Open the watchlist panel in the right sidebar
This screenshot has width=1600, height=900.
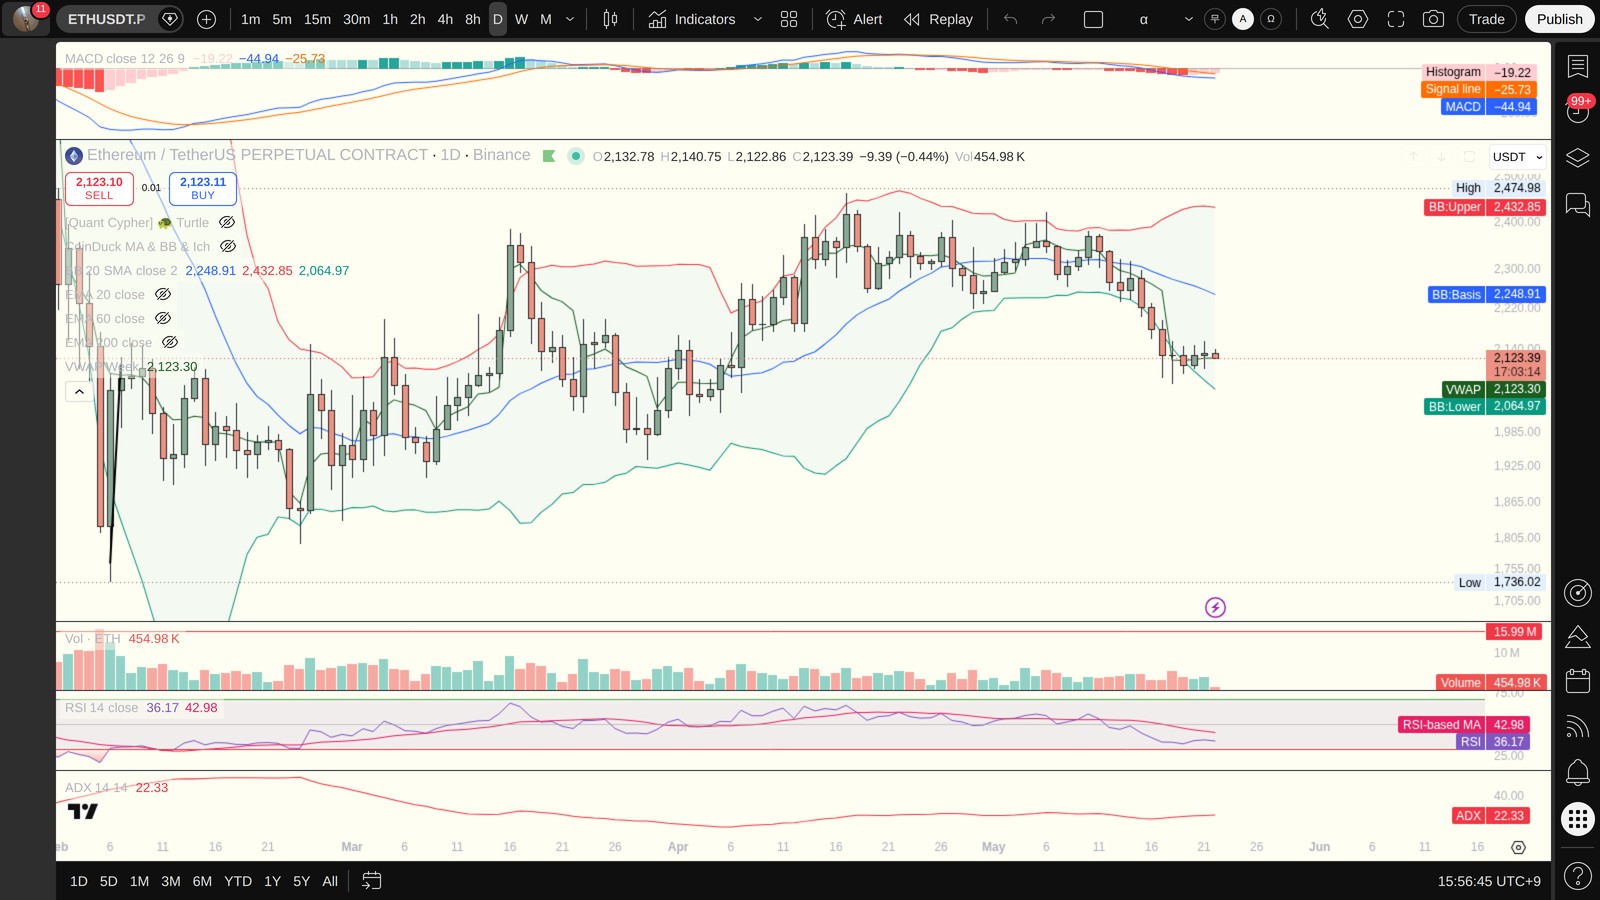(x=1578, y=66)
